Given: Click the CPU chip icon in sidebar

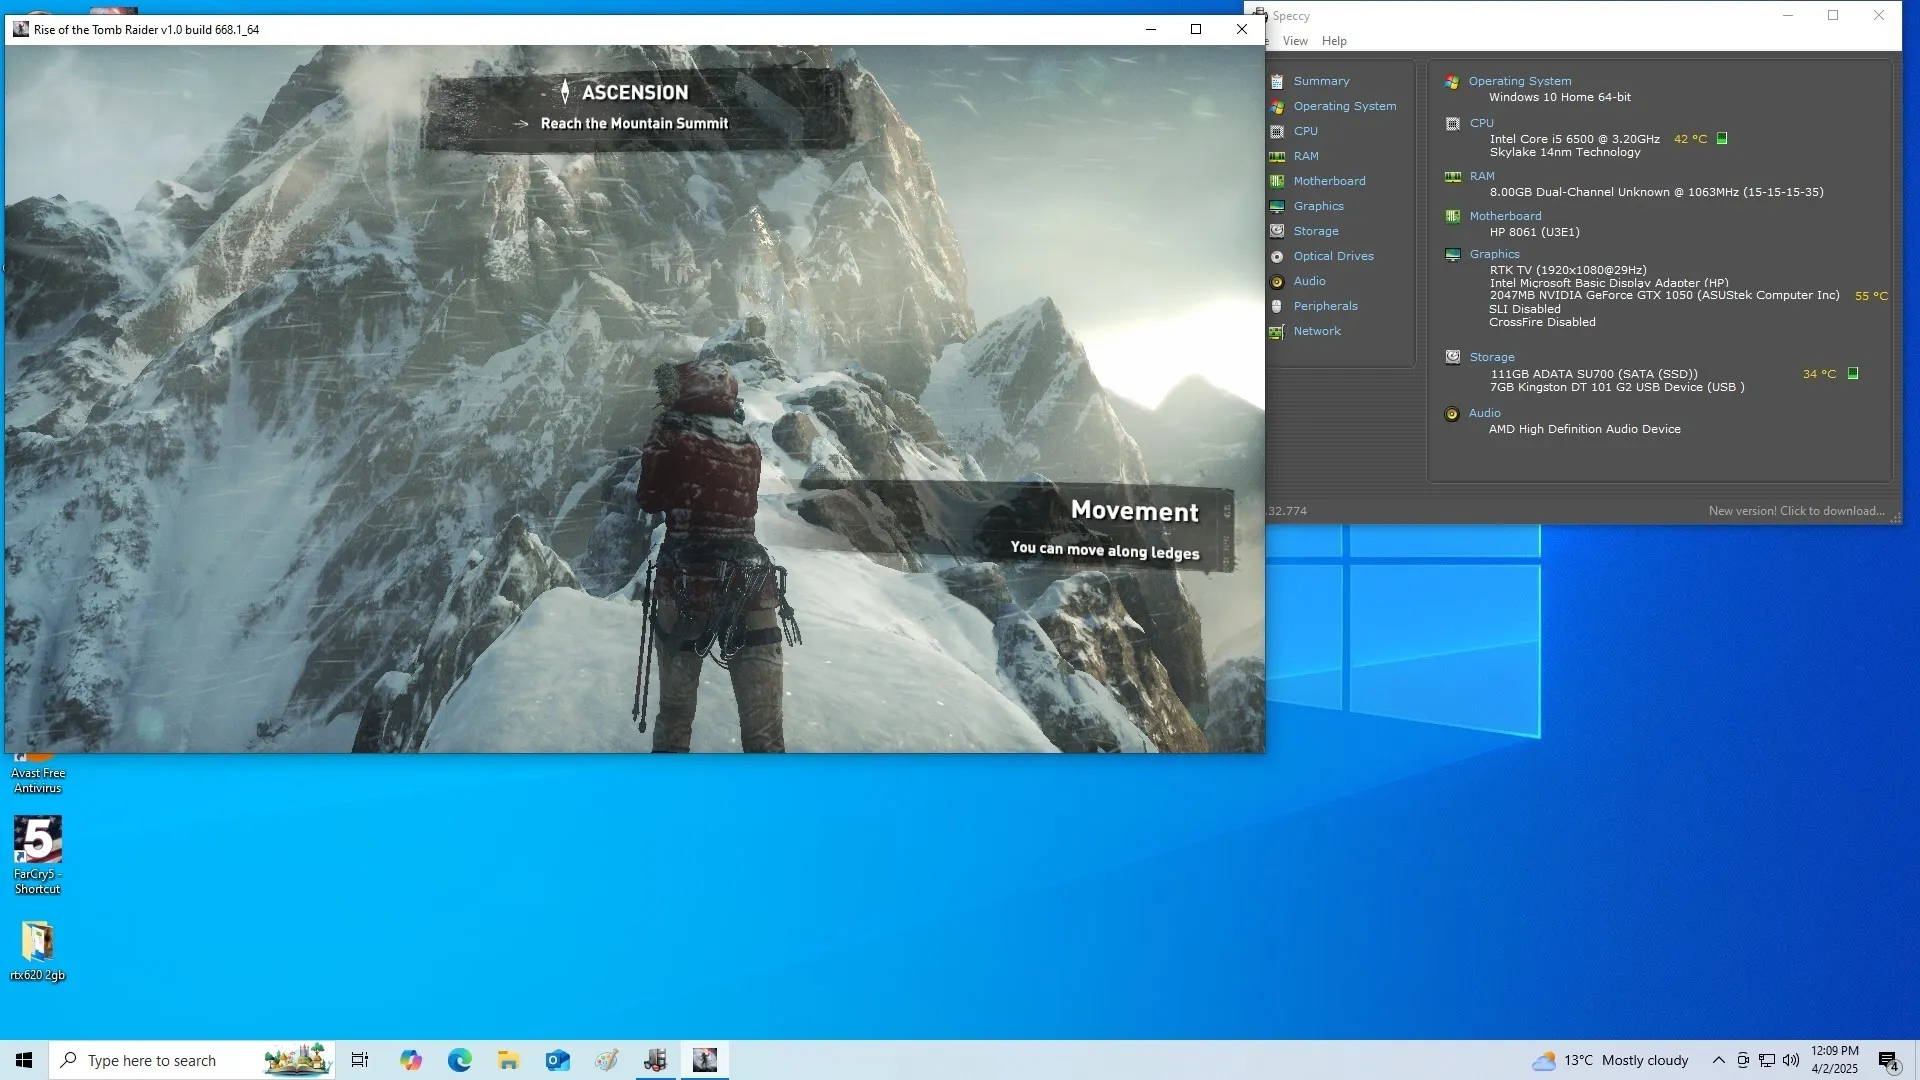Looking at the screenshot, I should tap(1277, 131).
